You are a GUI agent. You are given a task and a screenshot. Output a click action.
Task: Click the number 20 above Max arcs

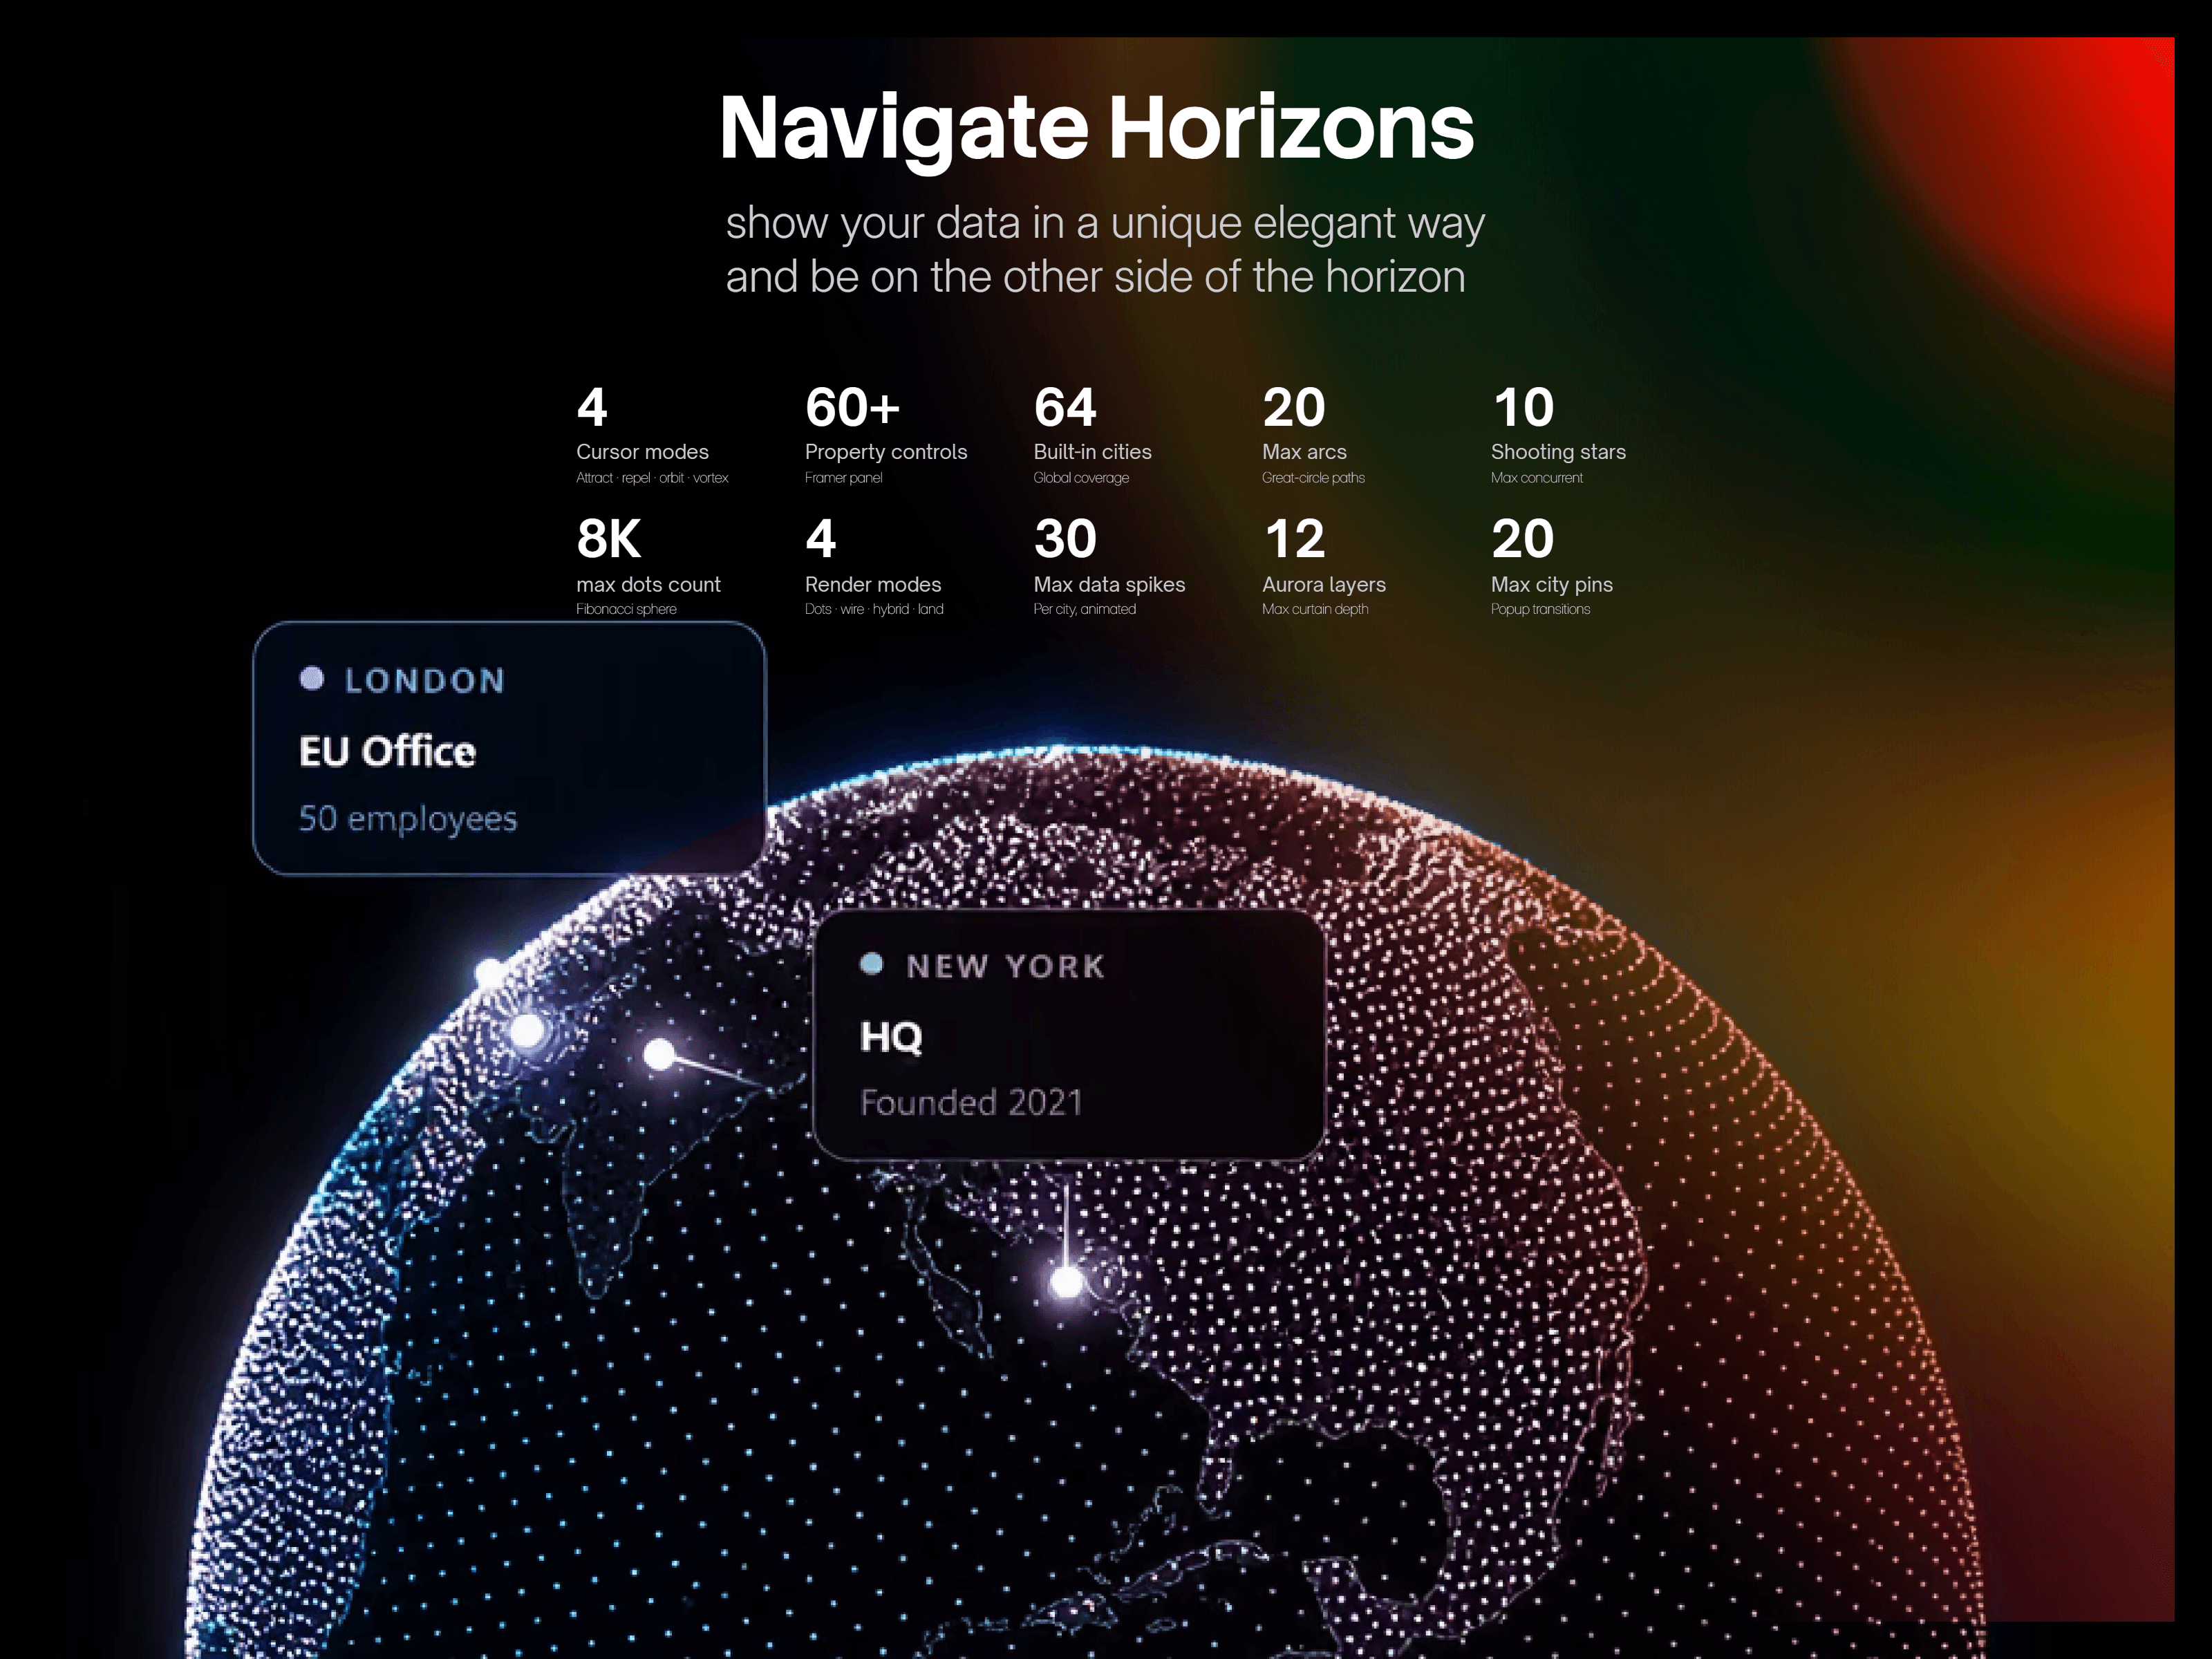(x=1294, y=407)
